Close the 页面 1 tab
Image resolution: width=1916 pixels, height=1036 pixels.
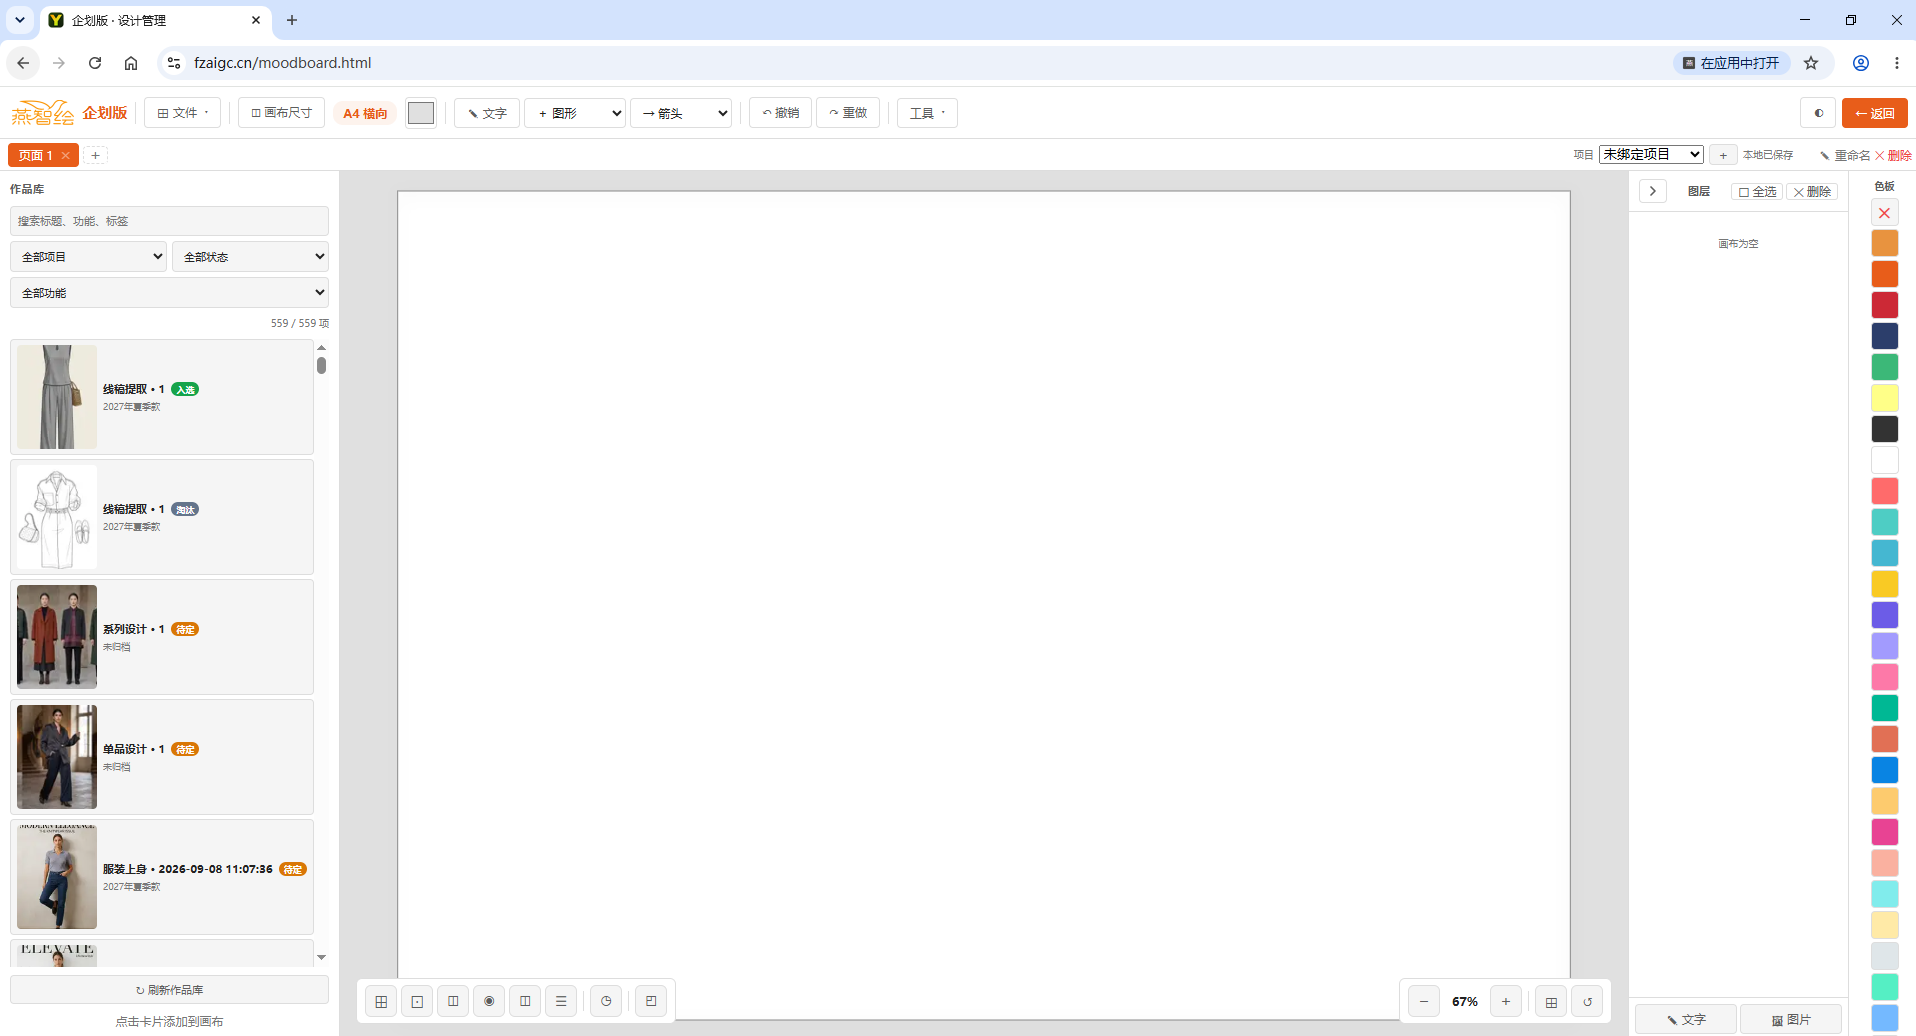65,155
